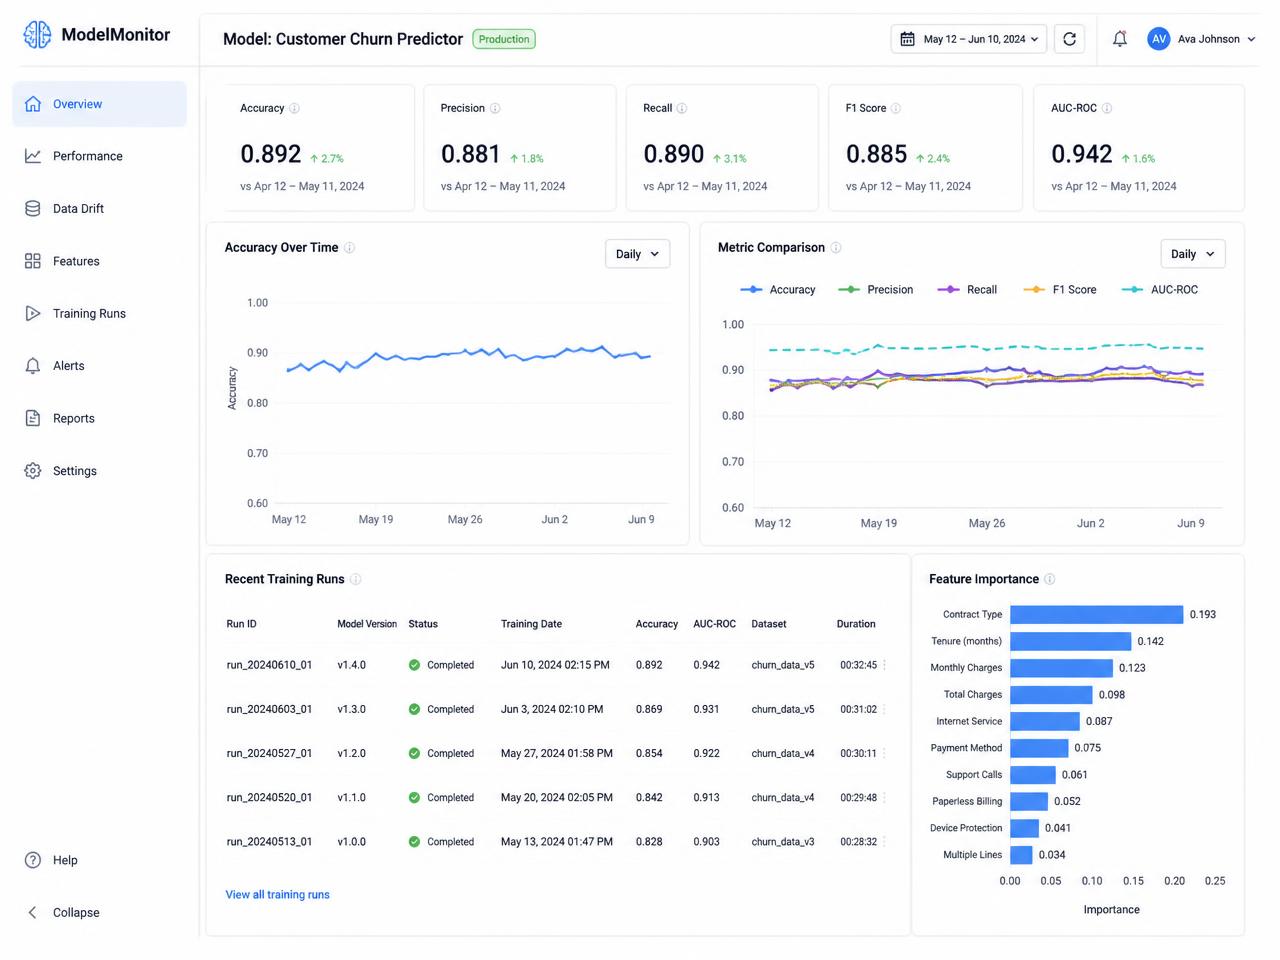
Task: Toggle Precision series in the legend
Action: coord(875,290)
